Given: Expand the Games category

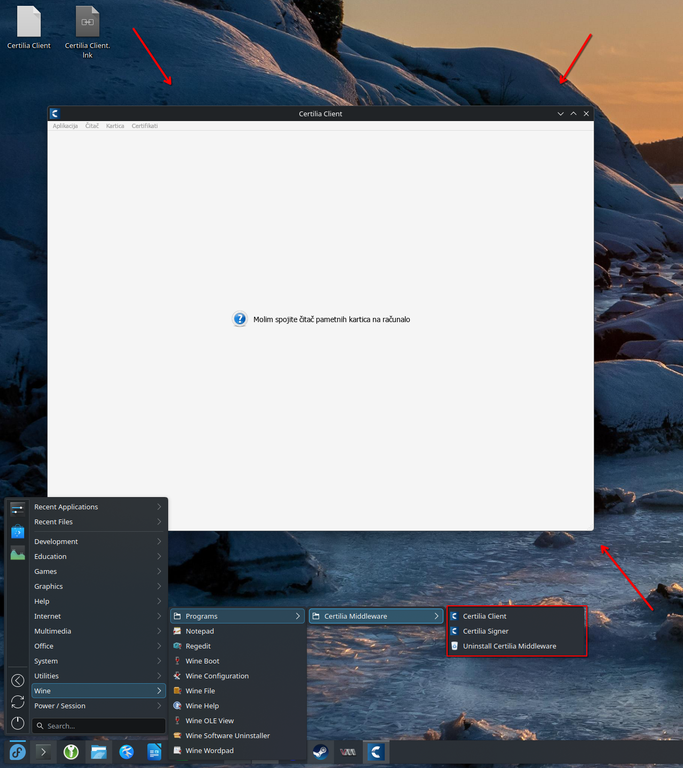Looking at the screenshot, I should pos(98,571).
